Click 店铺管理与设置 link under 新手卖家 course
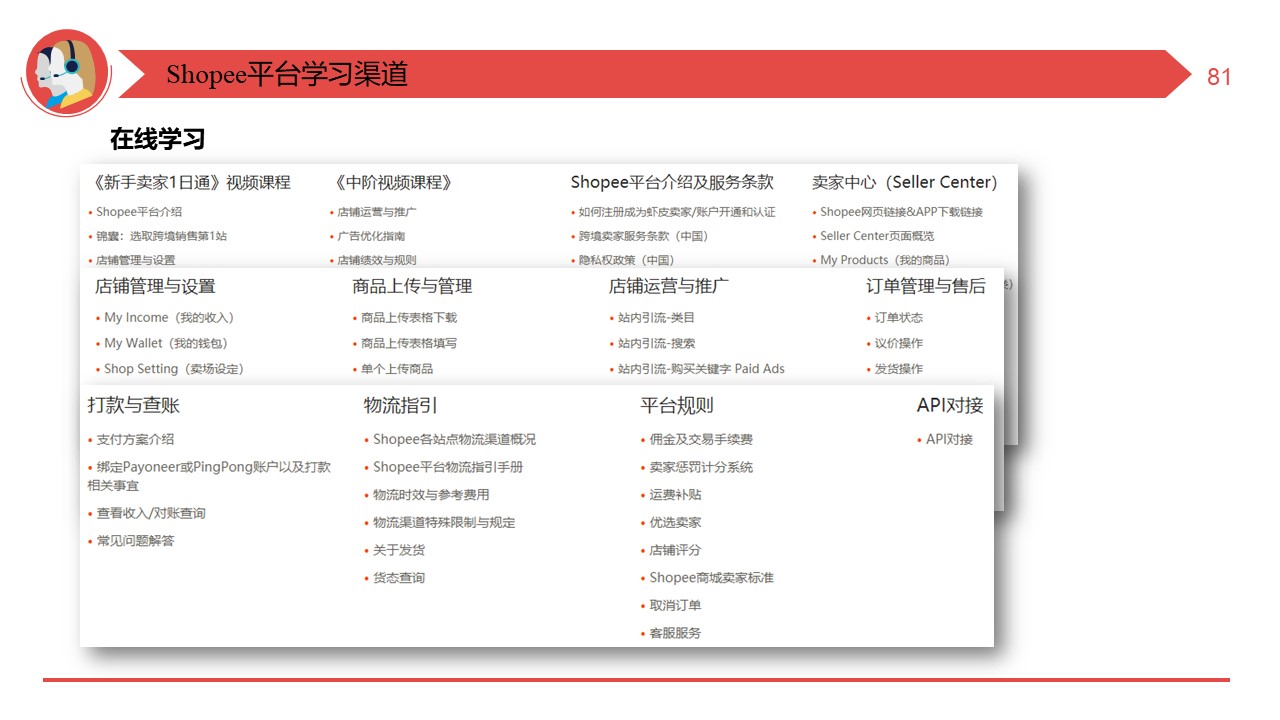The image size is (1280, 720). tap(135, 260)
